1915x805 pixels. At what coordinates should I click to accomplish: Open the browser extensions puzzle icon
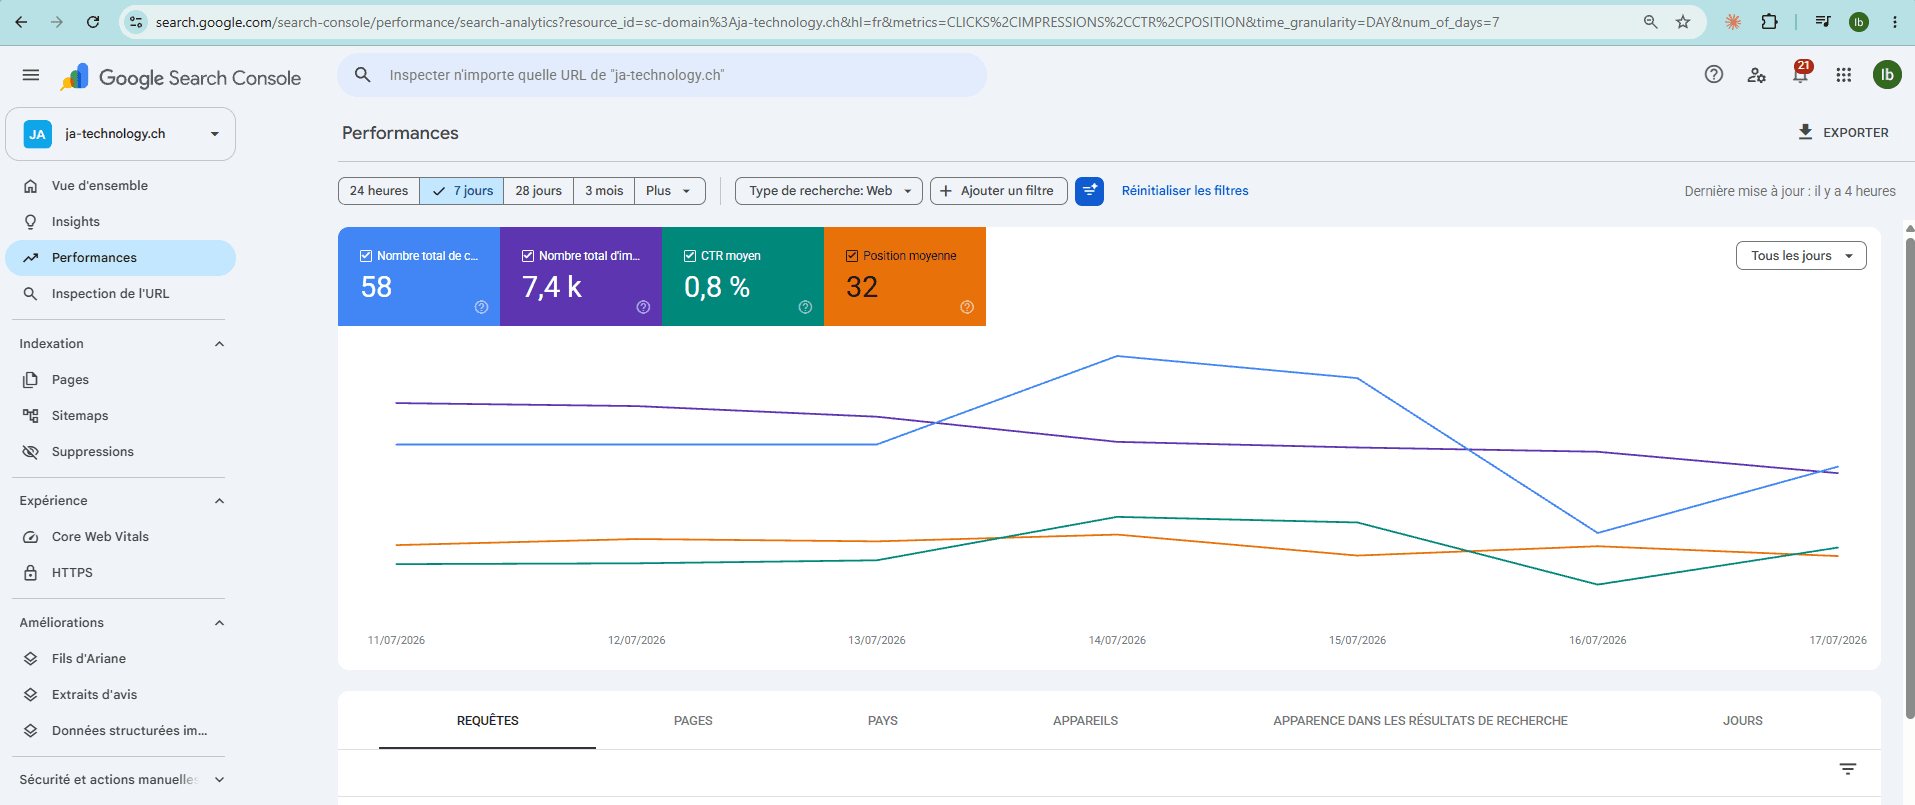(x=1769, y=22)
